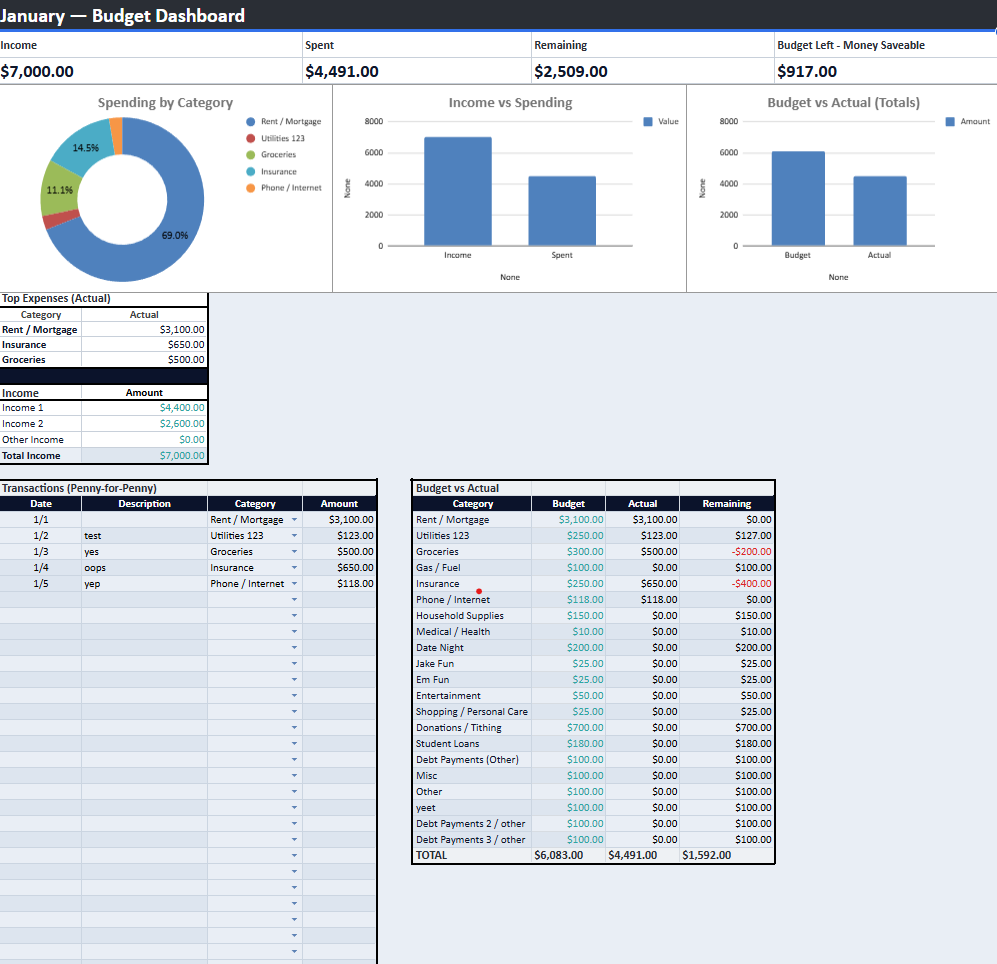The width and height of the screenshot is (997, 964).
Task: Click the Em Fun category cell
Action: (472, 679)
